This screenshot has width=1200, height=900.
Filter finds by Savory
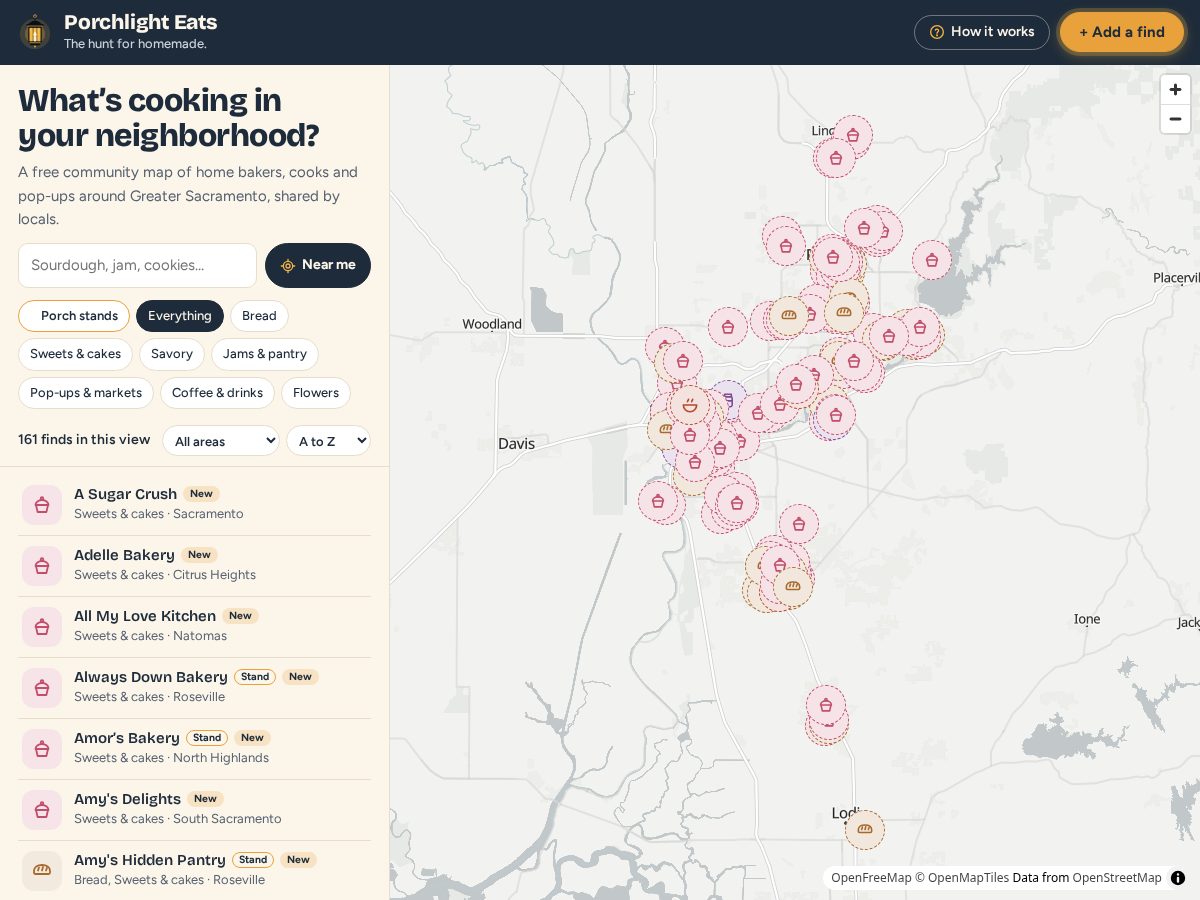coord(172,354)
